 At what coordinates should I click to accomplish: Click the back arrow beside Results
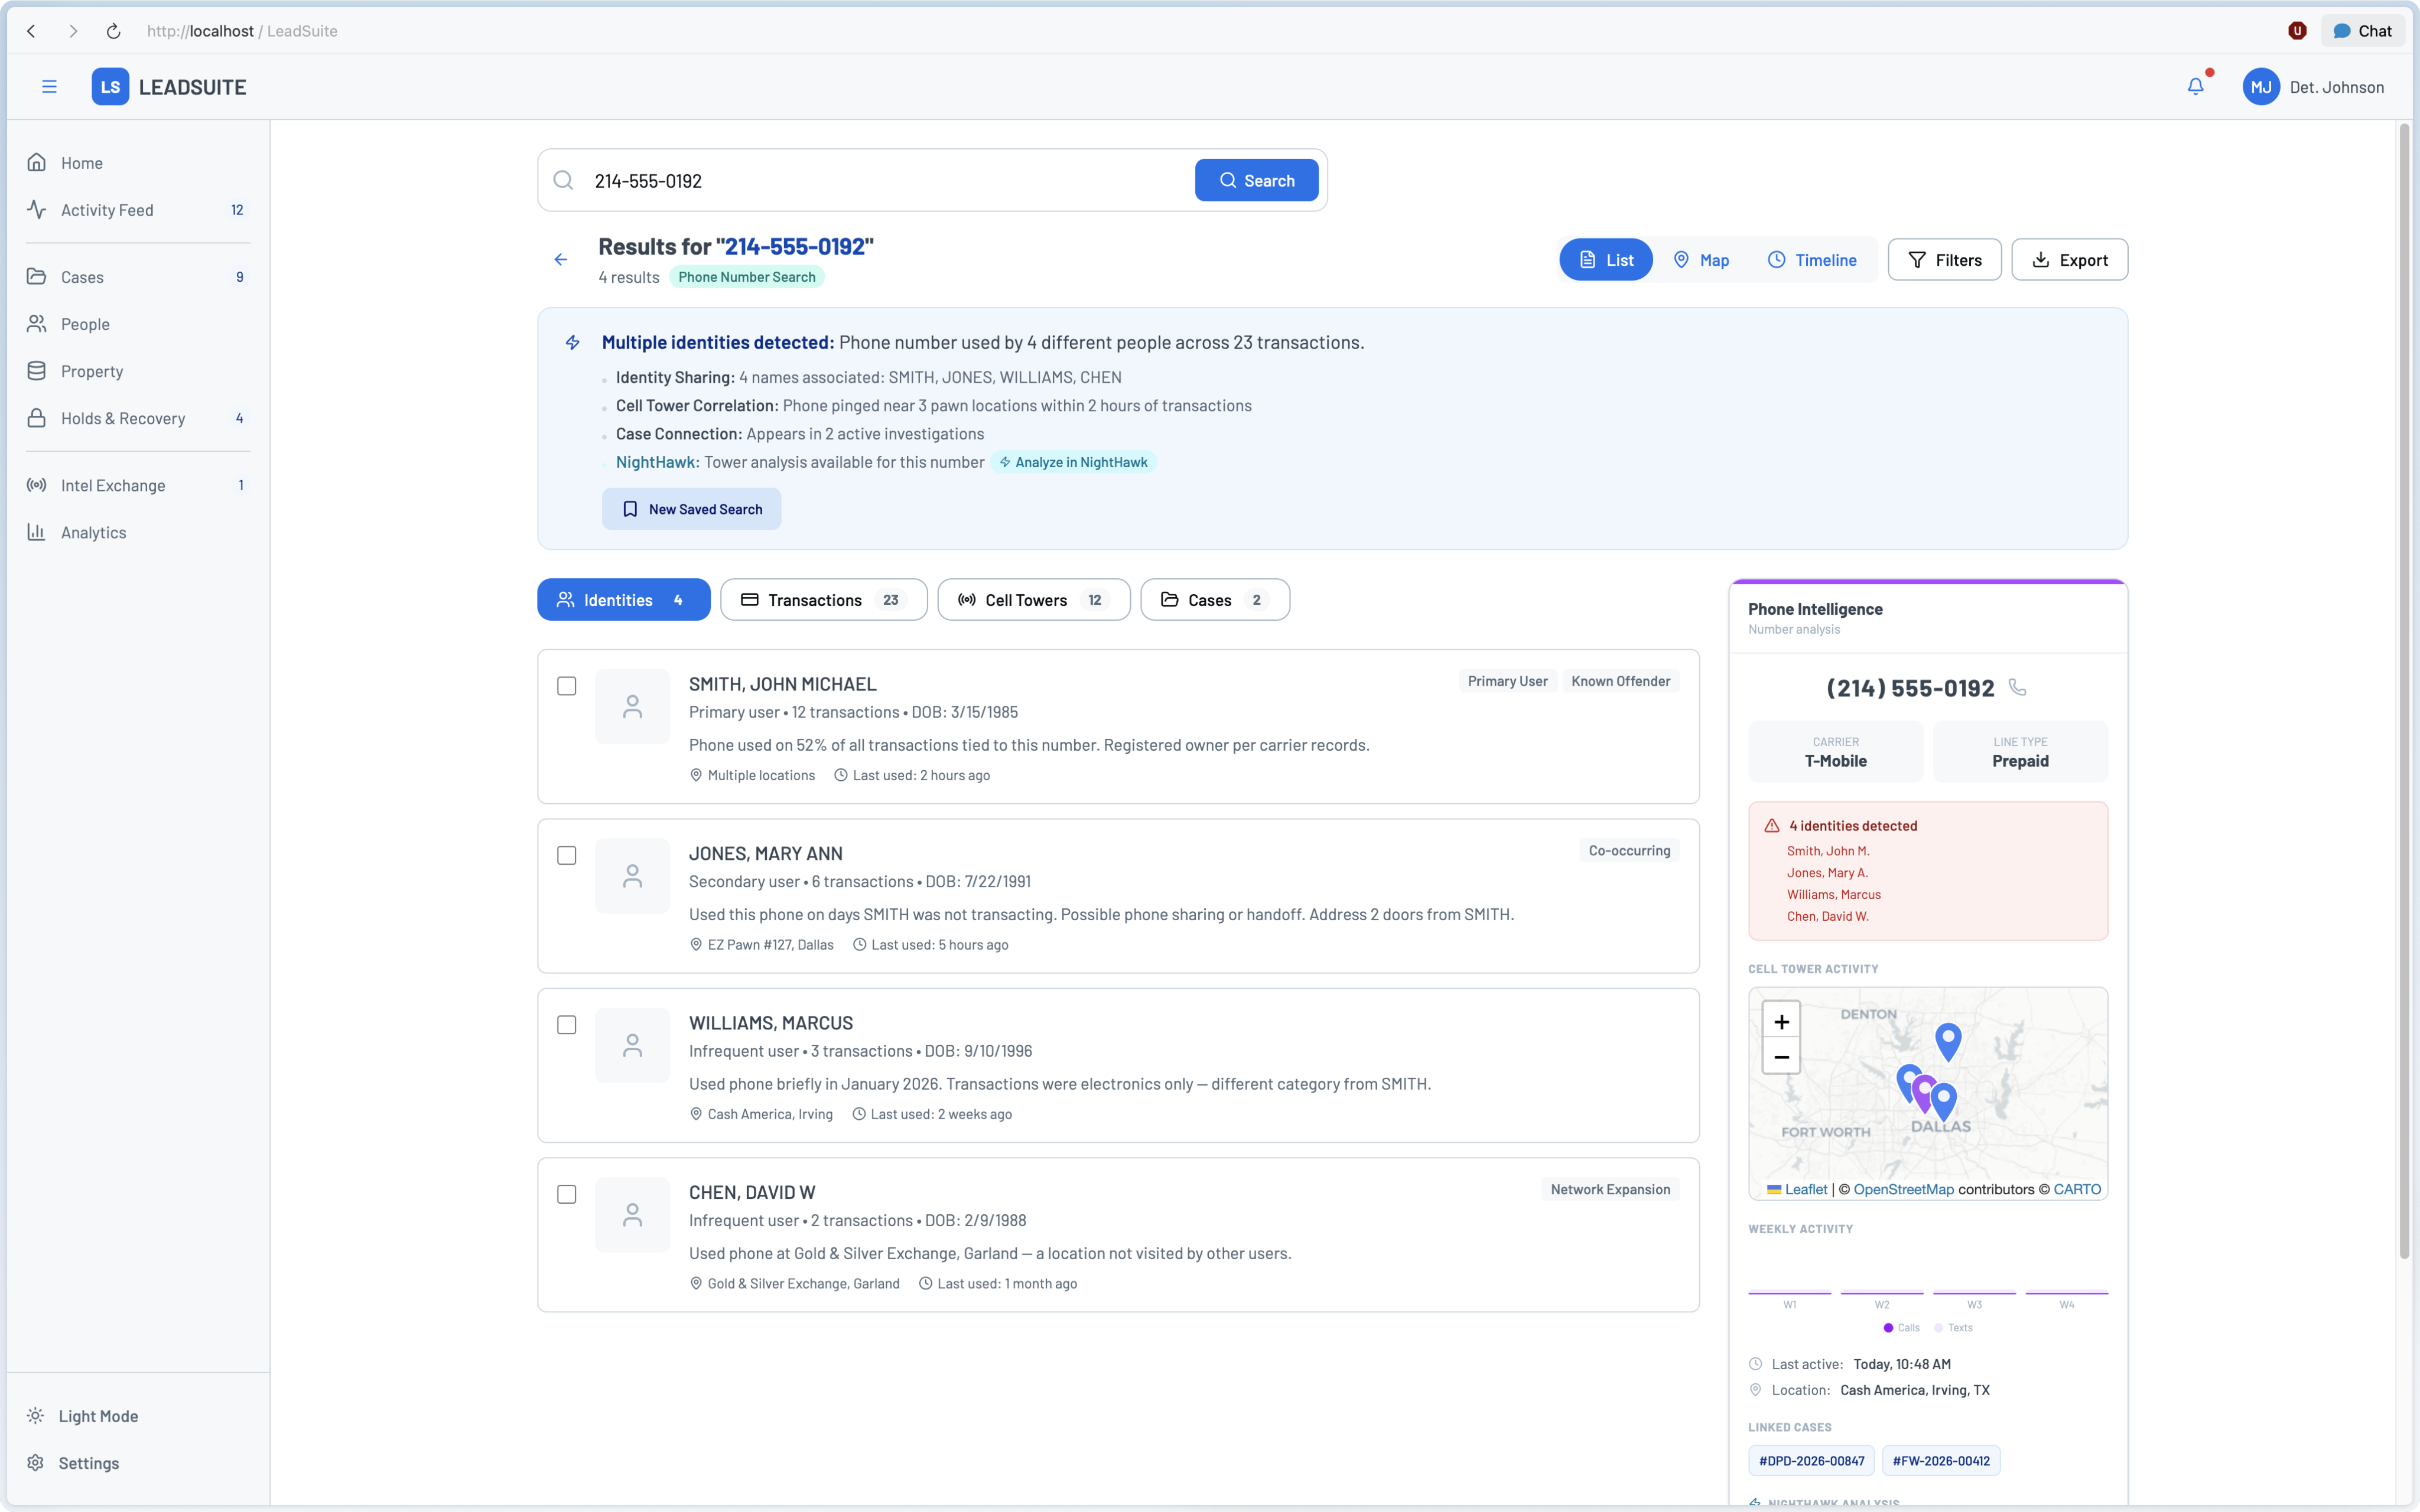coord(561,260)
